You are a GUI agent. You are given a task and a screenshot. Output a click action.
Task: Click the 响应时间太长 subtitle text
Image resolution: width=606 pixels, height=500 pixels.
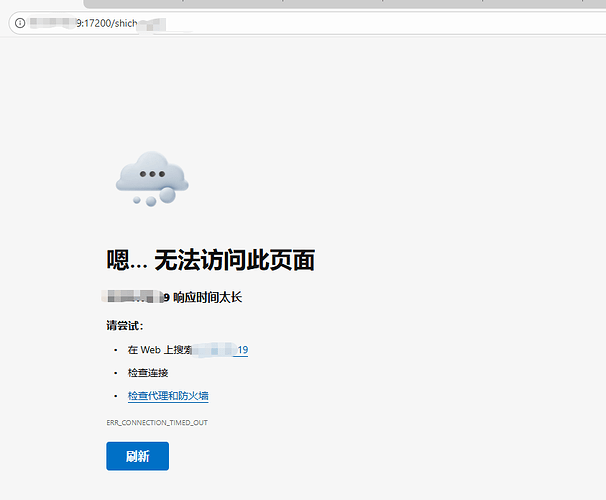click(208, 297)
